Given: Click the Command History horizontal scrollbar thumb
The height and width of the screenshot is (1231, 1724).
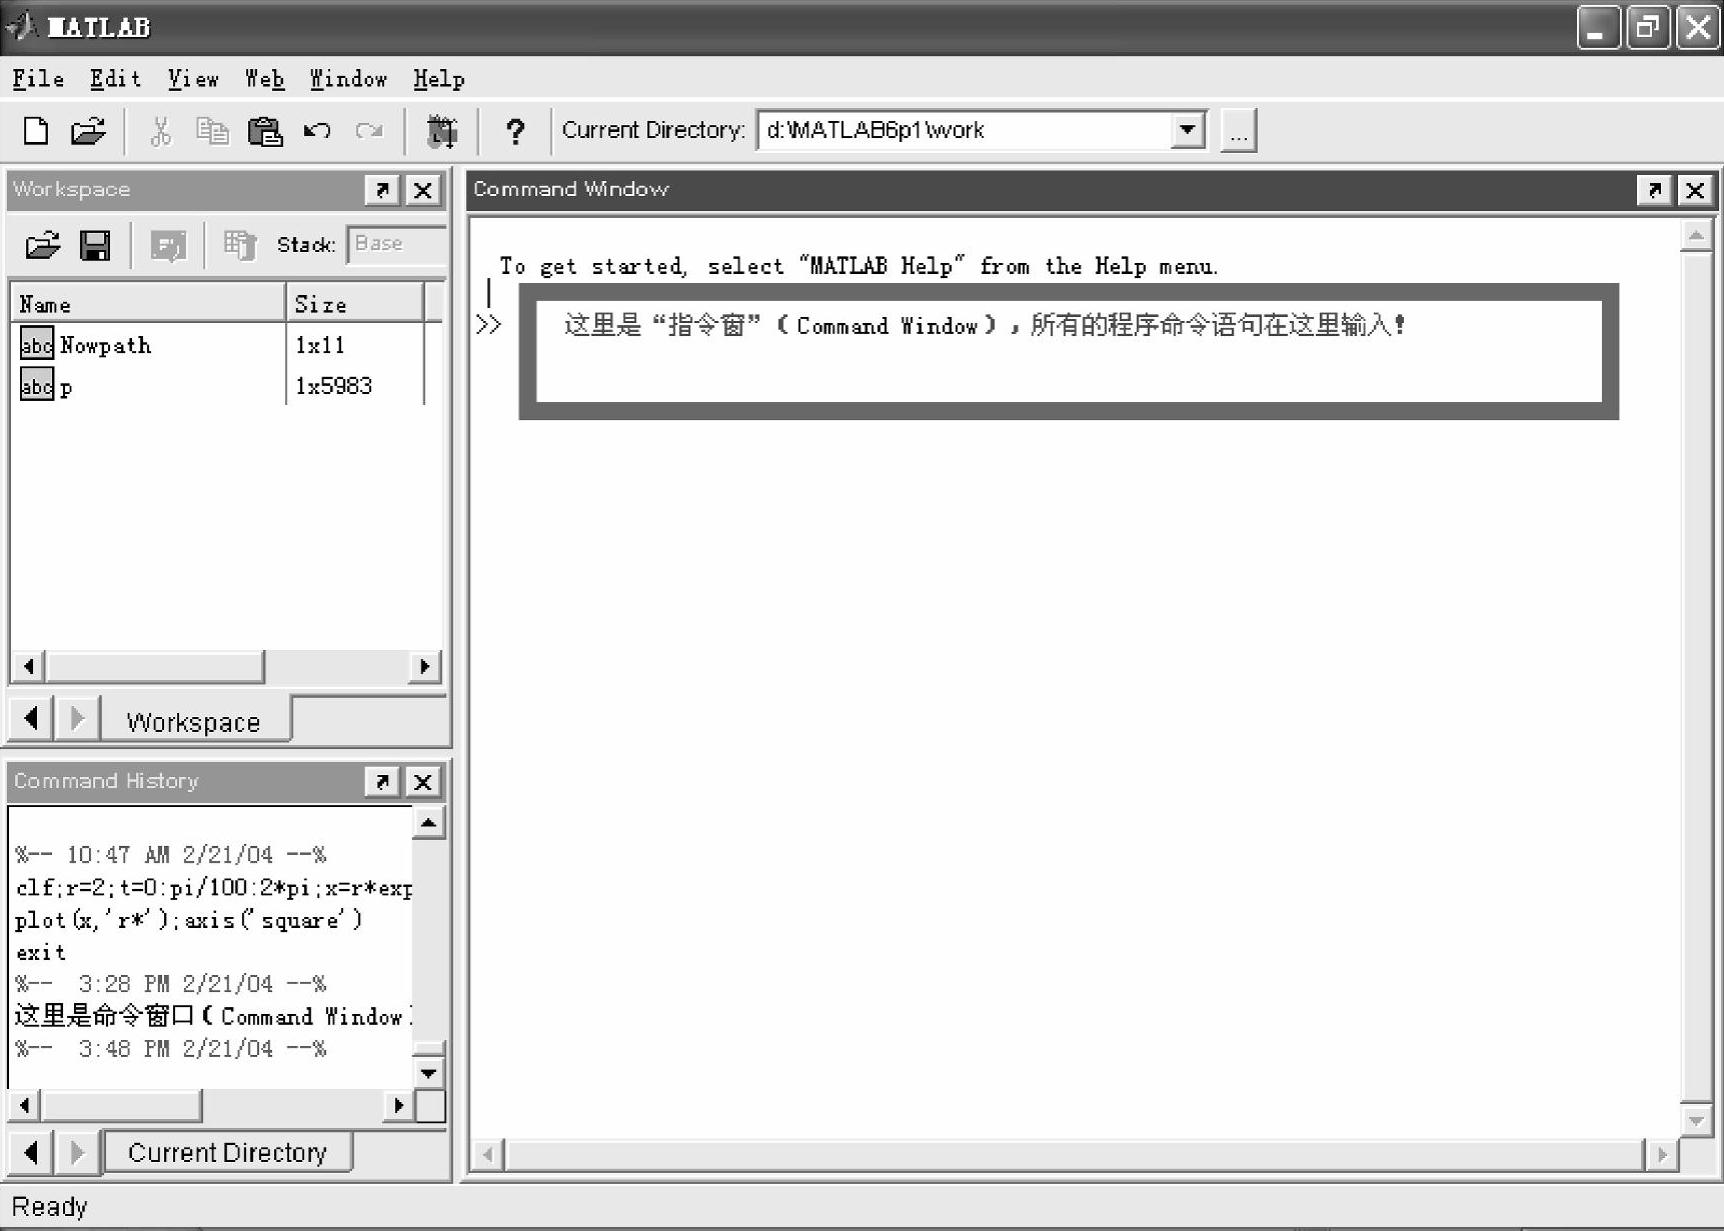Looking at the screenshot, I should (x=122, y=1105).
